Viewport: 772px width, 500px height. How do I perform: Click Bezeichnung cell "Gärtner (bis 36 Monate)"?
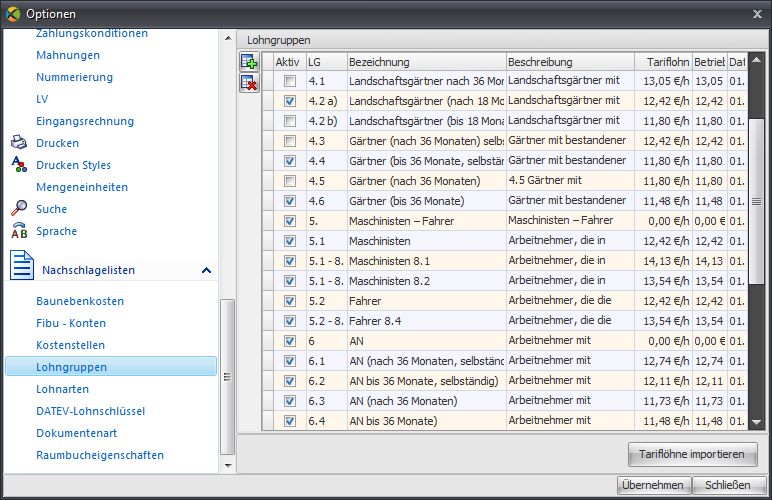click(427, 201)
